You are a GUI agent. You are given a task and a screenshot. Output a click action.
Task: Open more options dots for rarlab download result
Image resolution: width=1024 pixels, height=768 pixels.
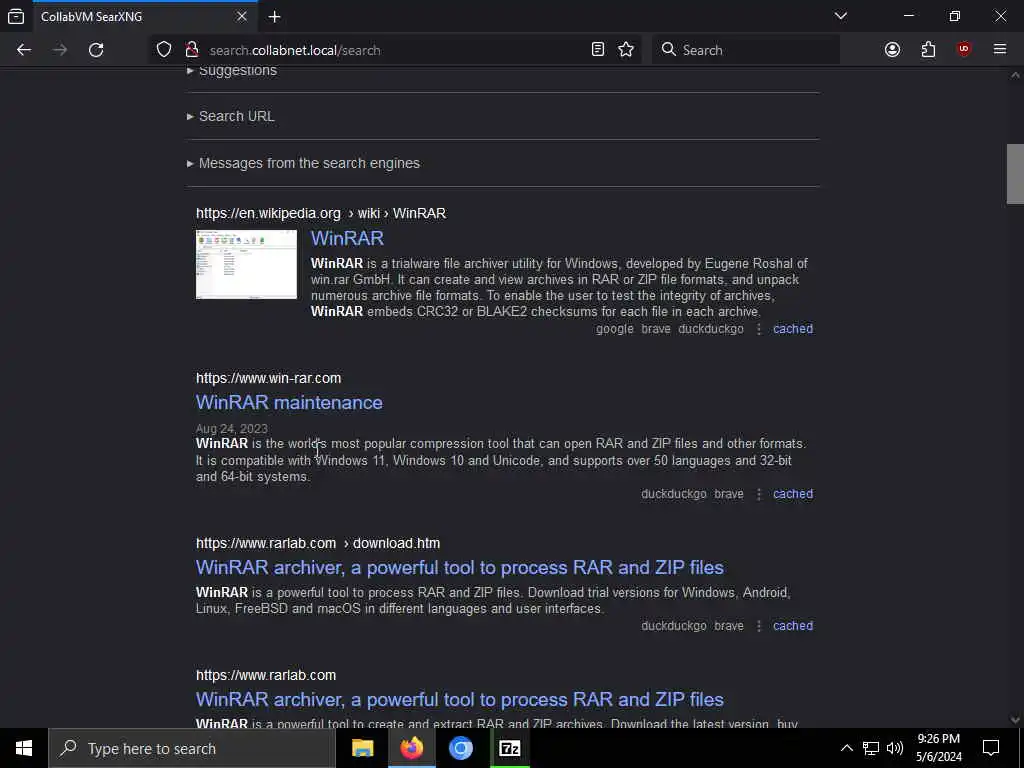[x=758, y=626]
